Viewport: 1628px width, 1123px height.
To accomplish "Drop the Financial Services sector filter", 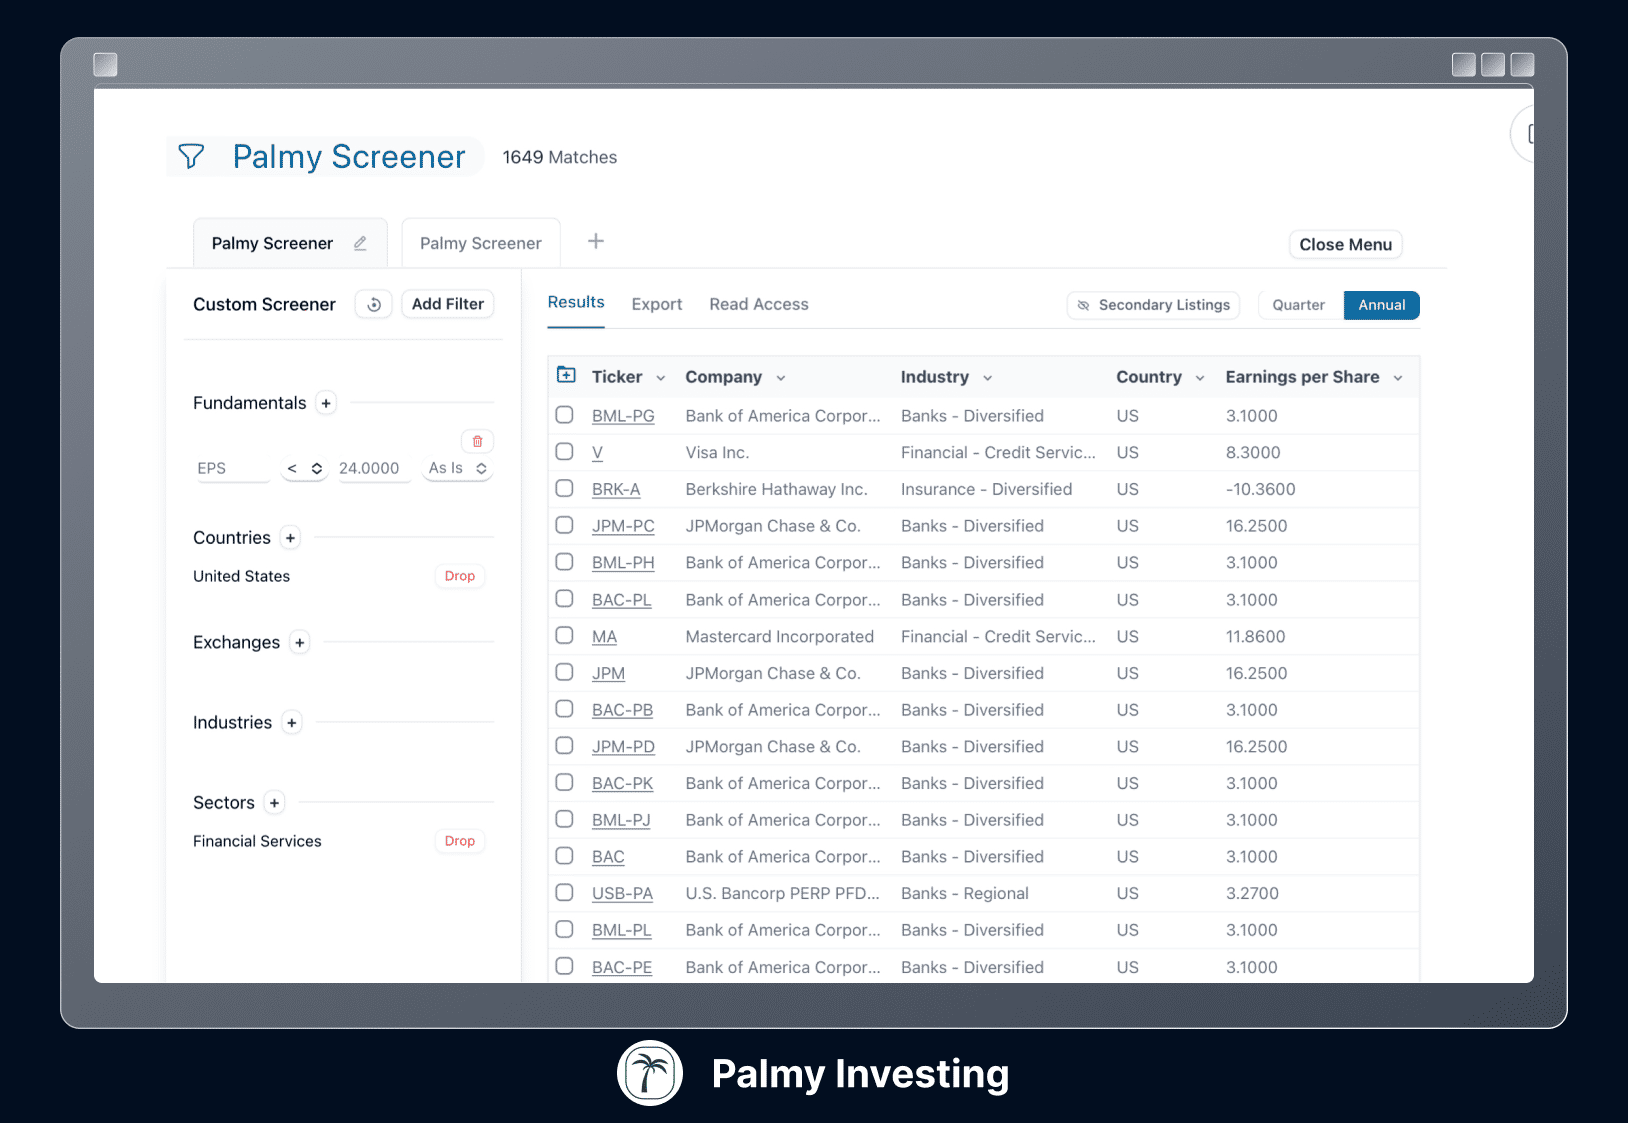I will pyautogui.click(x=460, y=841).
